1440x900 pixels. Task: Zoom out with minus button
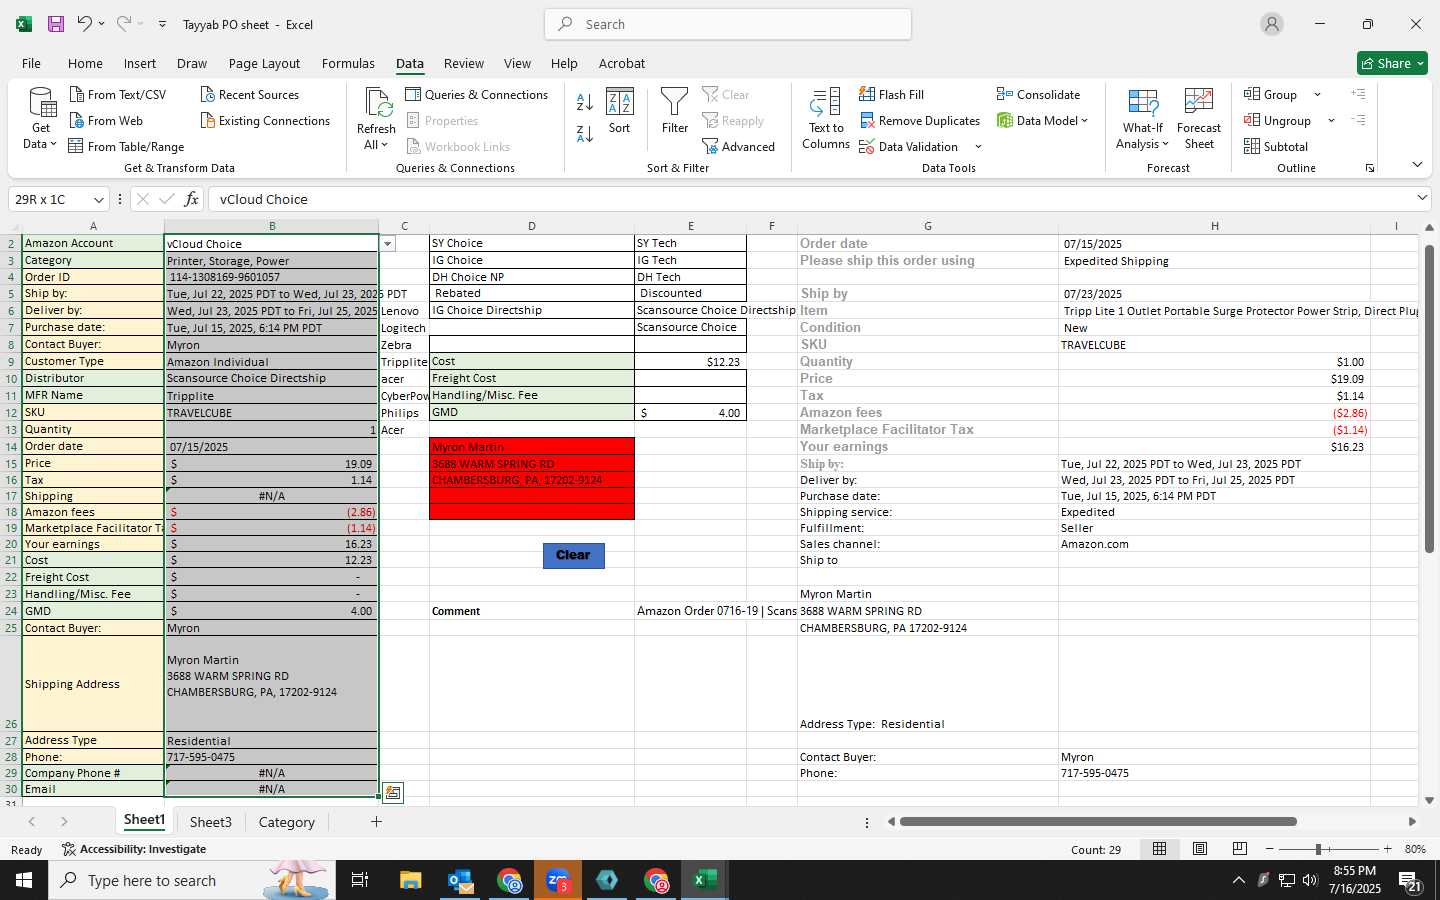click(1269, 849)
